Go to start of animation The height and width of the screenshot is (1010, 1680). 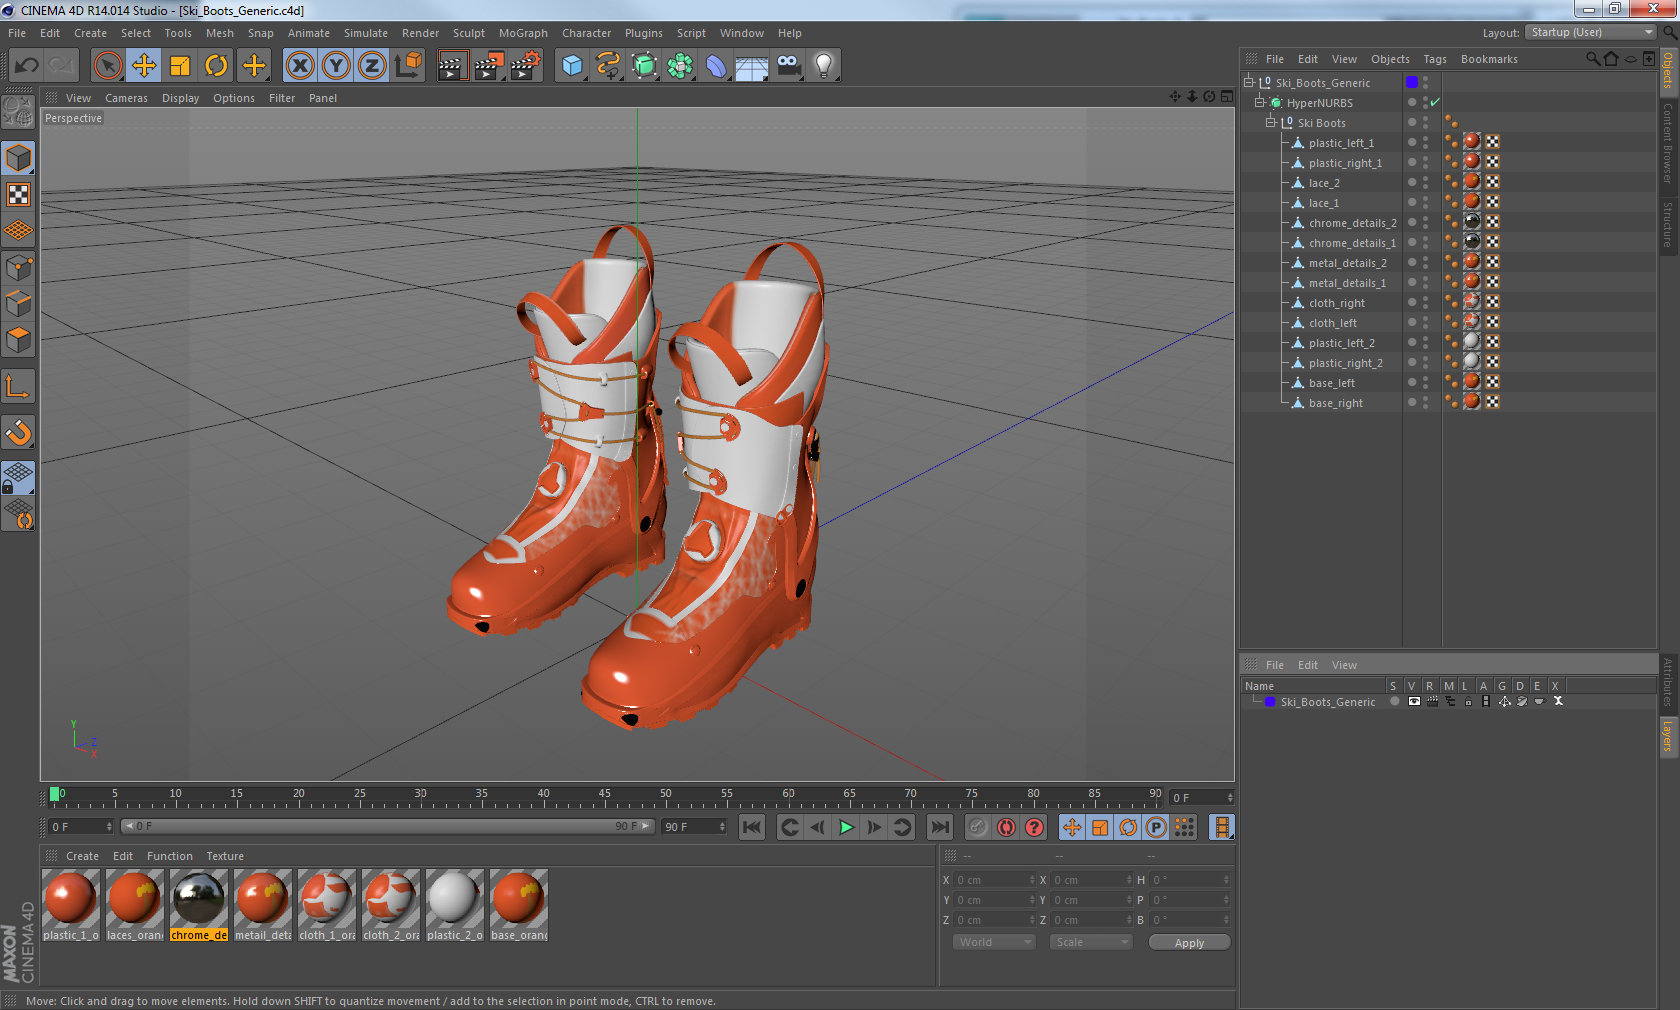click(x=752, y=827)
